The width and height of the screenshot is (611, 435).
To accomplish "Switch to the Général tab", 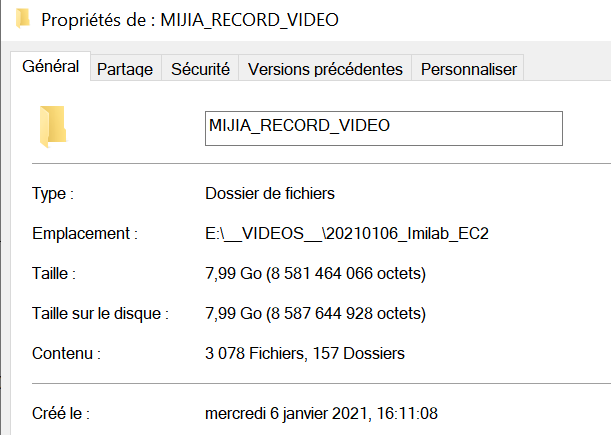I will pyautogui.click(x=51, y=66).
